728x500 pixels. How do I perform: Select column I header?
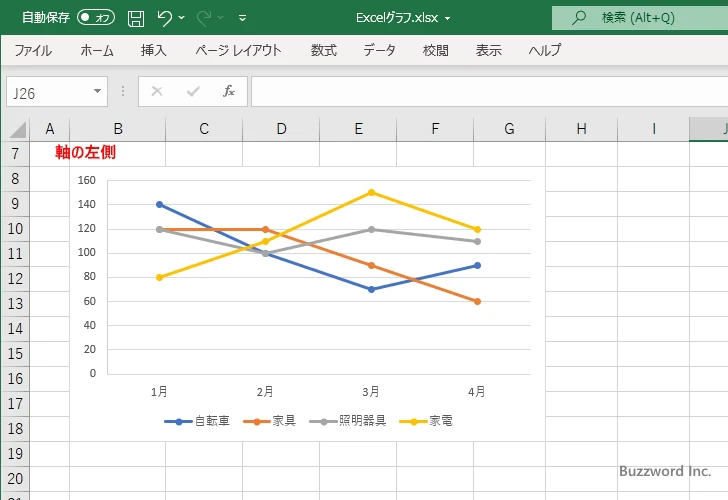tap(653, 129)
